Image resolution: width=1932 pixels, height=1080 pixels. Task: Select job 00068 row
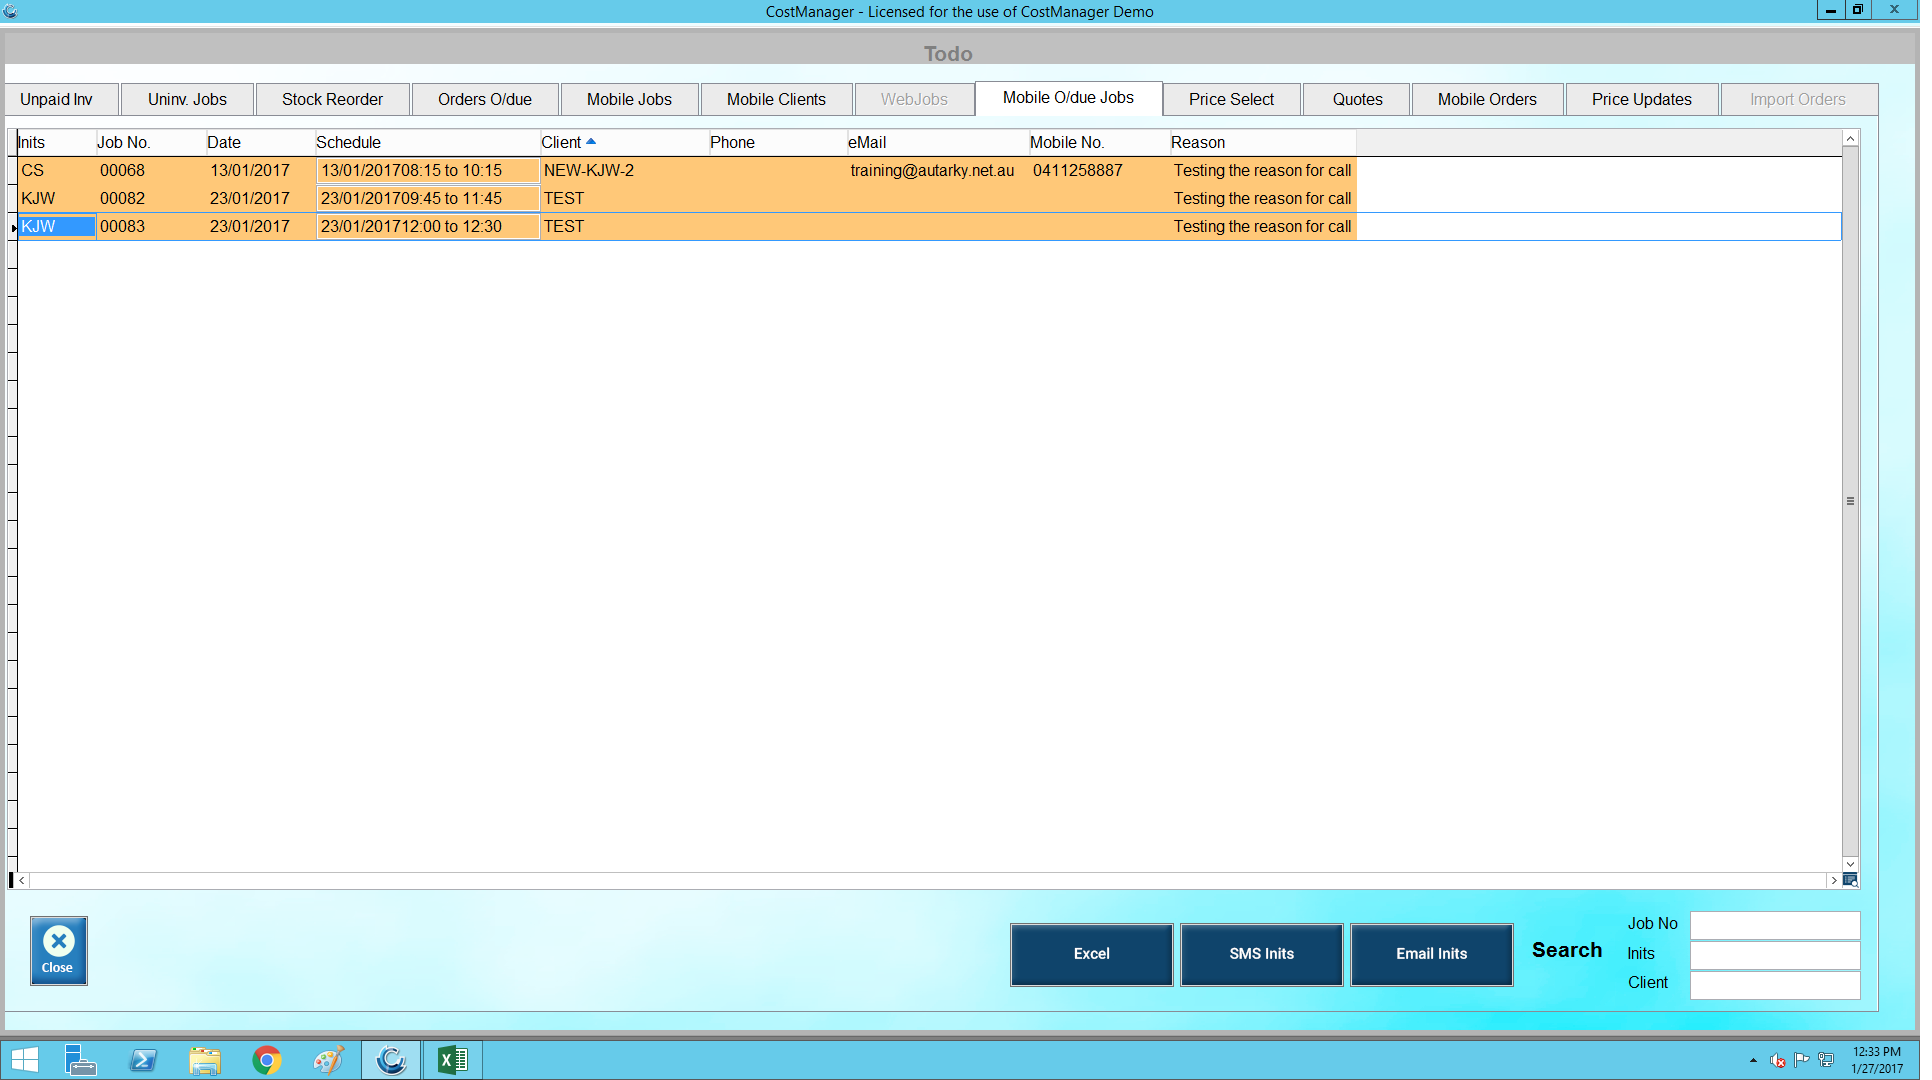[122, 170]
